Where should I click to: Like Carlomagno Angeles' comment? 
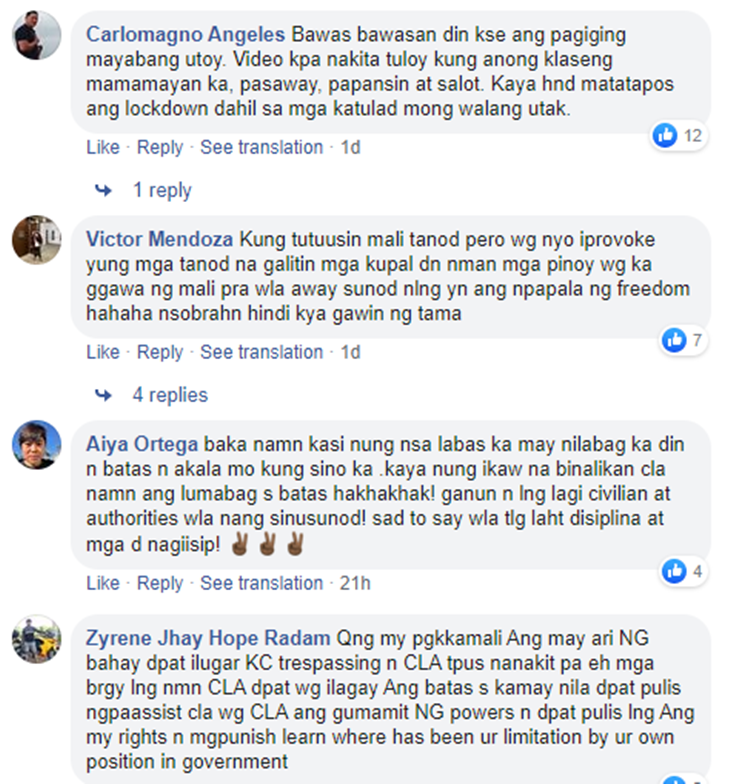[103, 148]
